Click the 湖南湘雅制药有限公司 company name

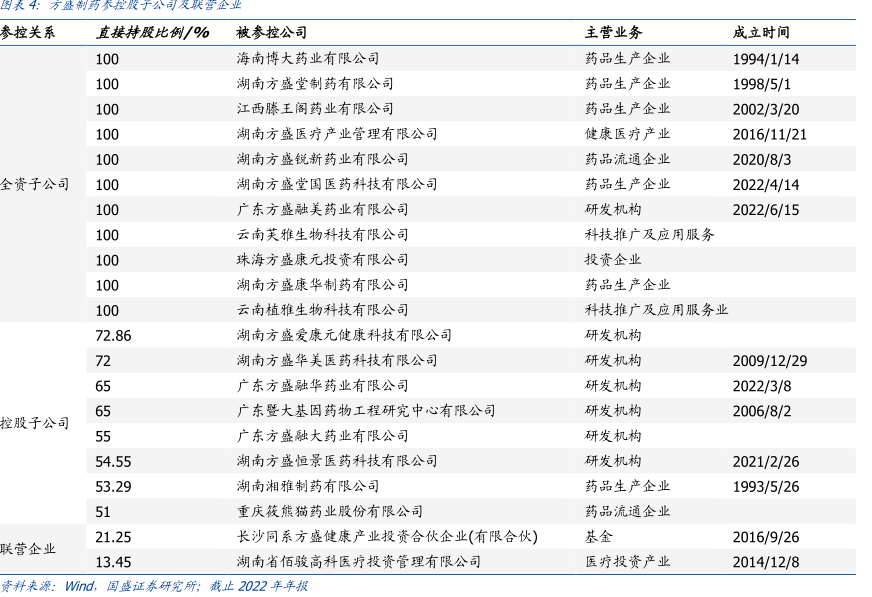click(308, 486)
